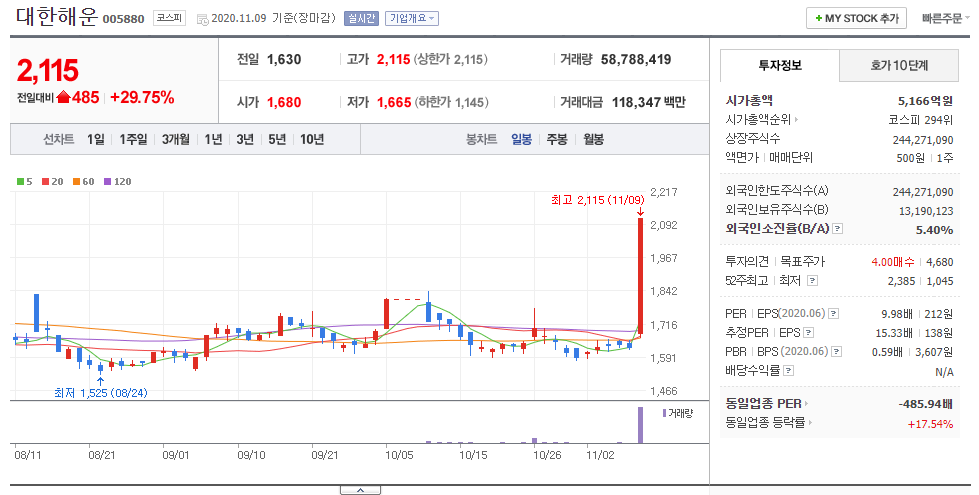
Task: Click the 최고 2,115 (11/09) chart label
Action: [x=598, y=200]
